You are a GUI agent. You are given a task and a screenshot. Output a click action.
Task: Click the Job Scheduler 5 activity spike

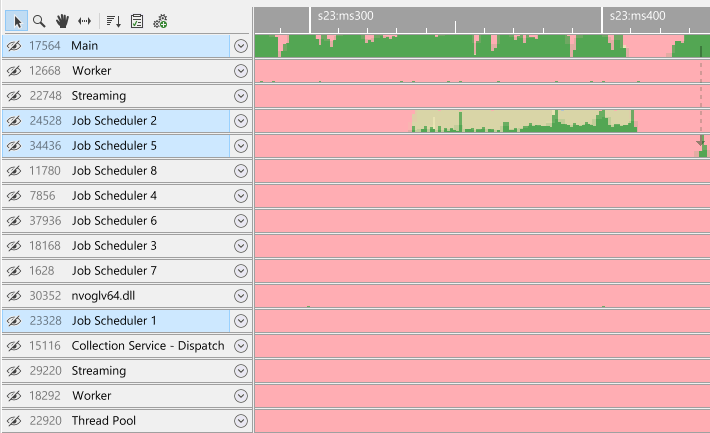702,147
